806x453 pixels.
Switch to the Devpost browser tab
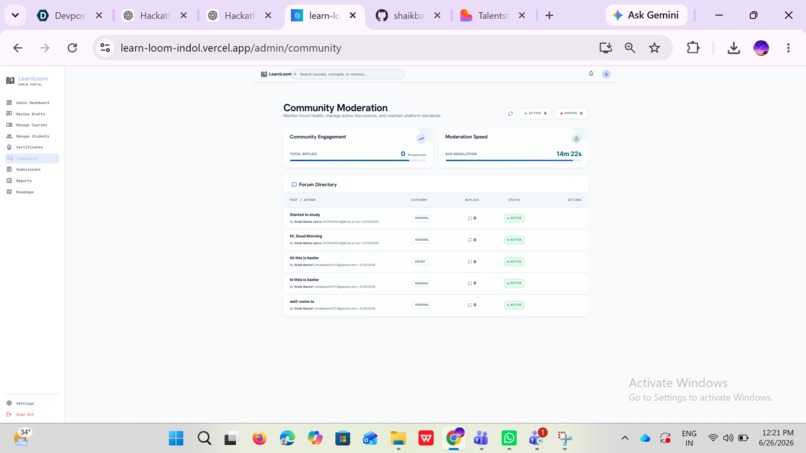coord(69,15)
